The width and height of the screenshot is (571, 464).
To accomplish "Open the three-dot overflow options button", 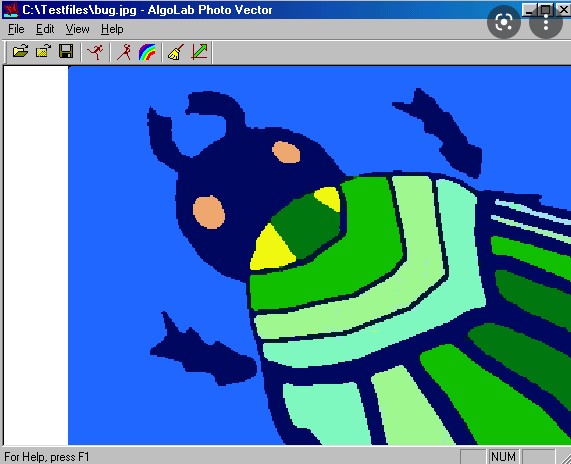I will point(546,22).
